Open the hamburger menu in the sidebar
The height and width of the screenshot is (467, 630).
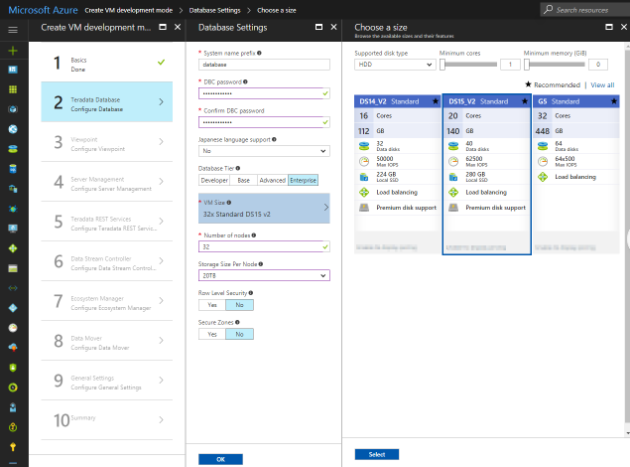coord(13,29)
